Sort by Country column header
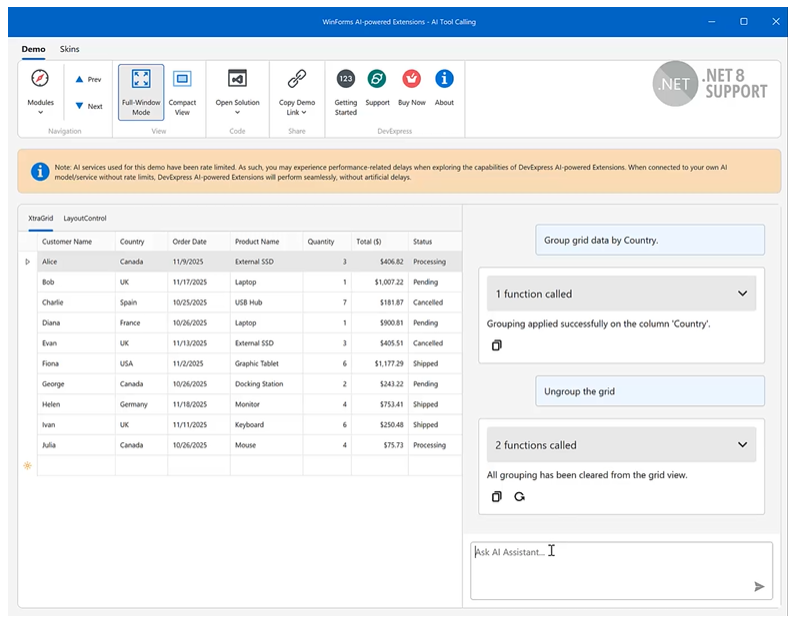The width and height of the screenshot is (794, 625). 141,242
